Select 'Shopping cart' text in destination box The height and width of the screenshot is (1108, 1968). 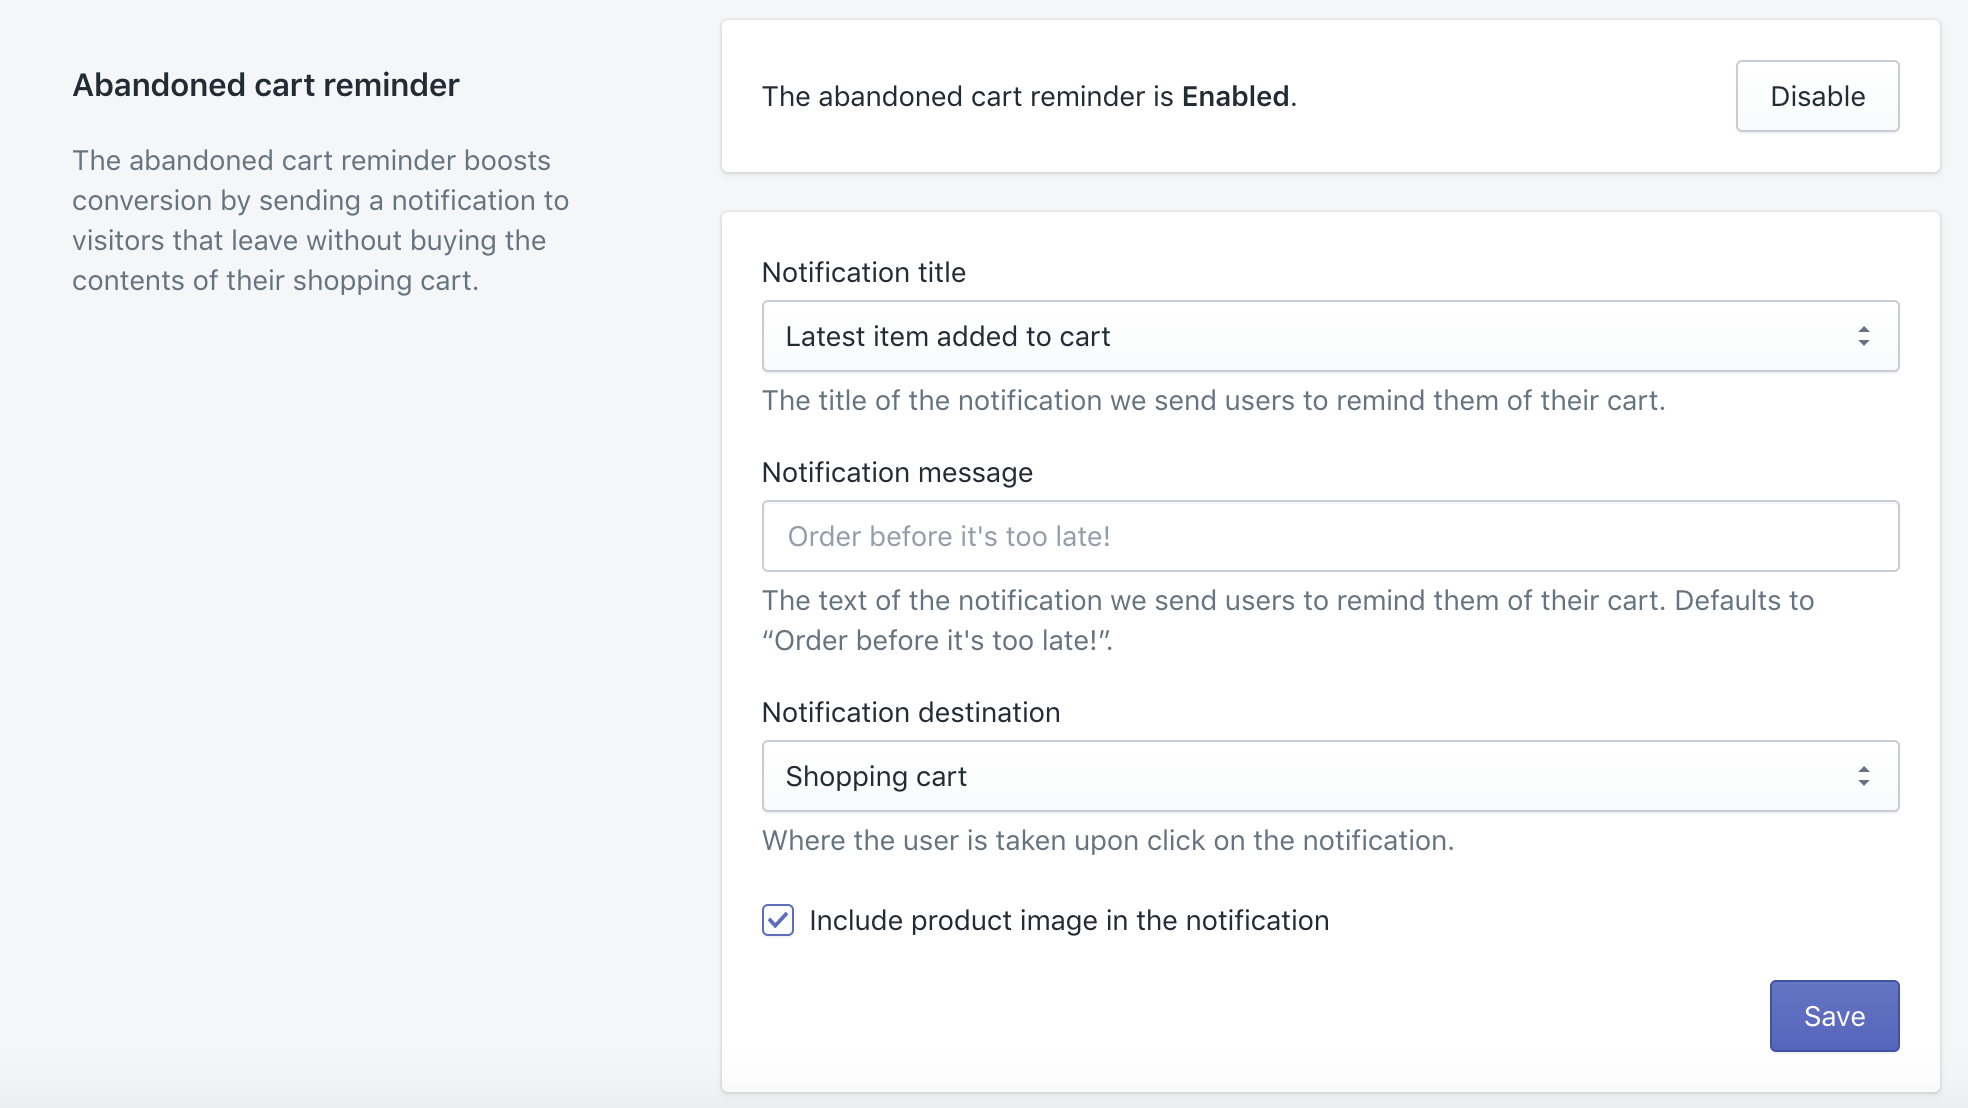(876, 776)
